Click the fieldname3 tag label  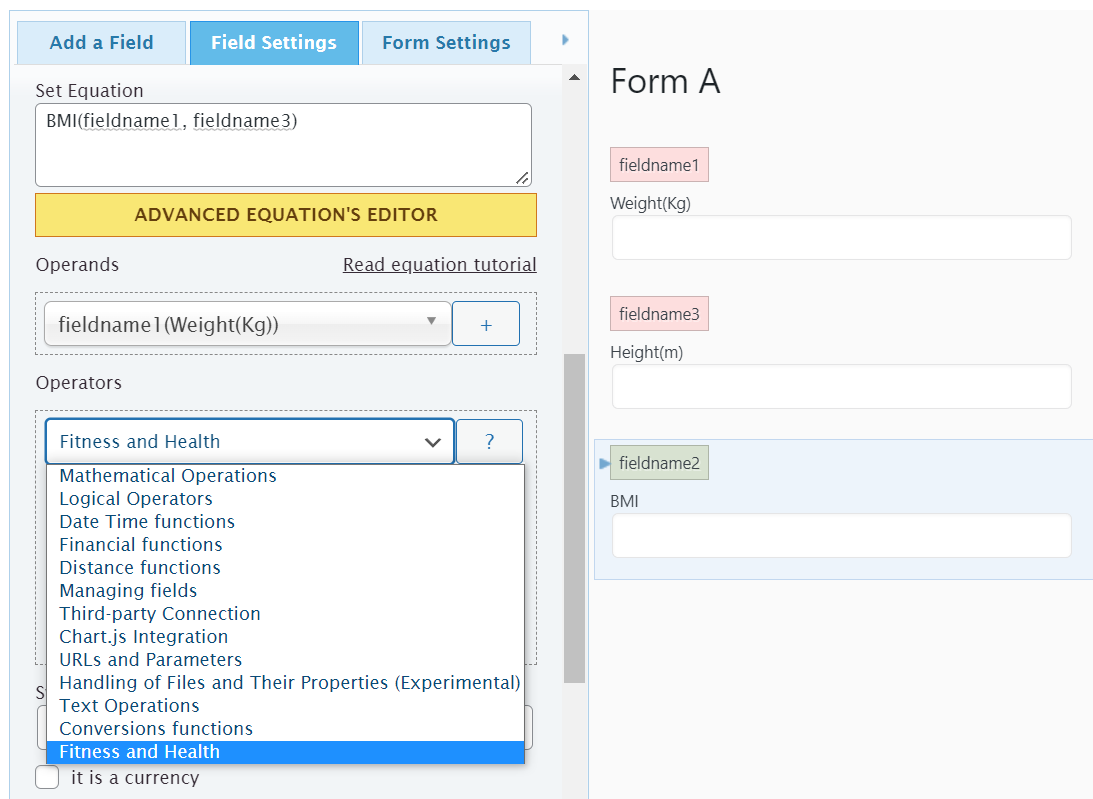point(659,314)
